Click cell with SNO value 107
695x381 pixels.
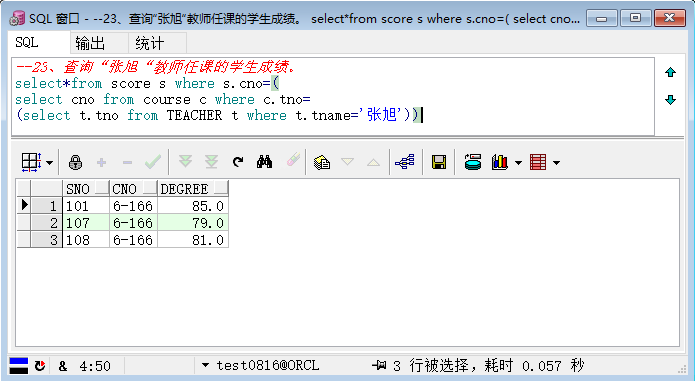tap(86, 222)
